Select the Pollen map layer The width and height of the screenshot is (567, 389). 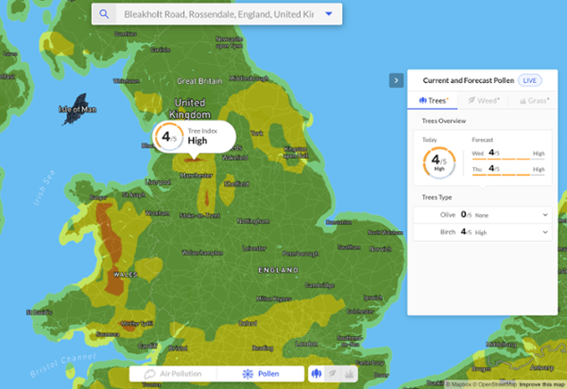[260, 374]
